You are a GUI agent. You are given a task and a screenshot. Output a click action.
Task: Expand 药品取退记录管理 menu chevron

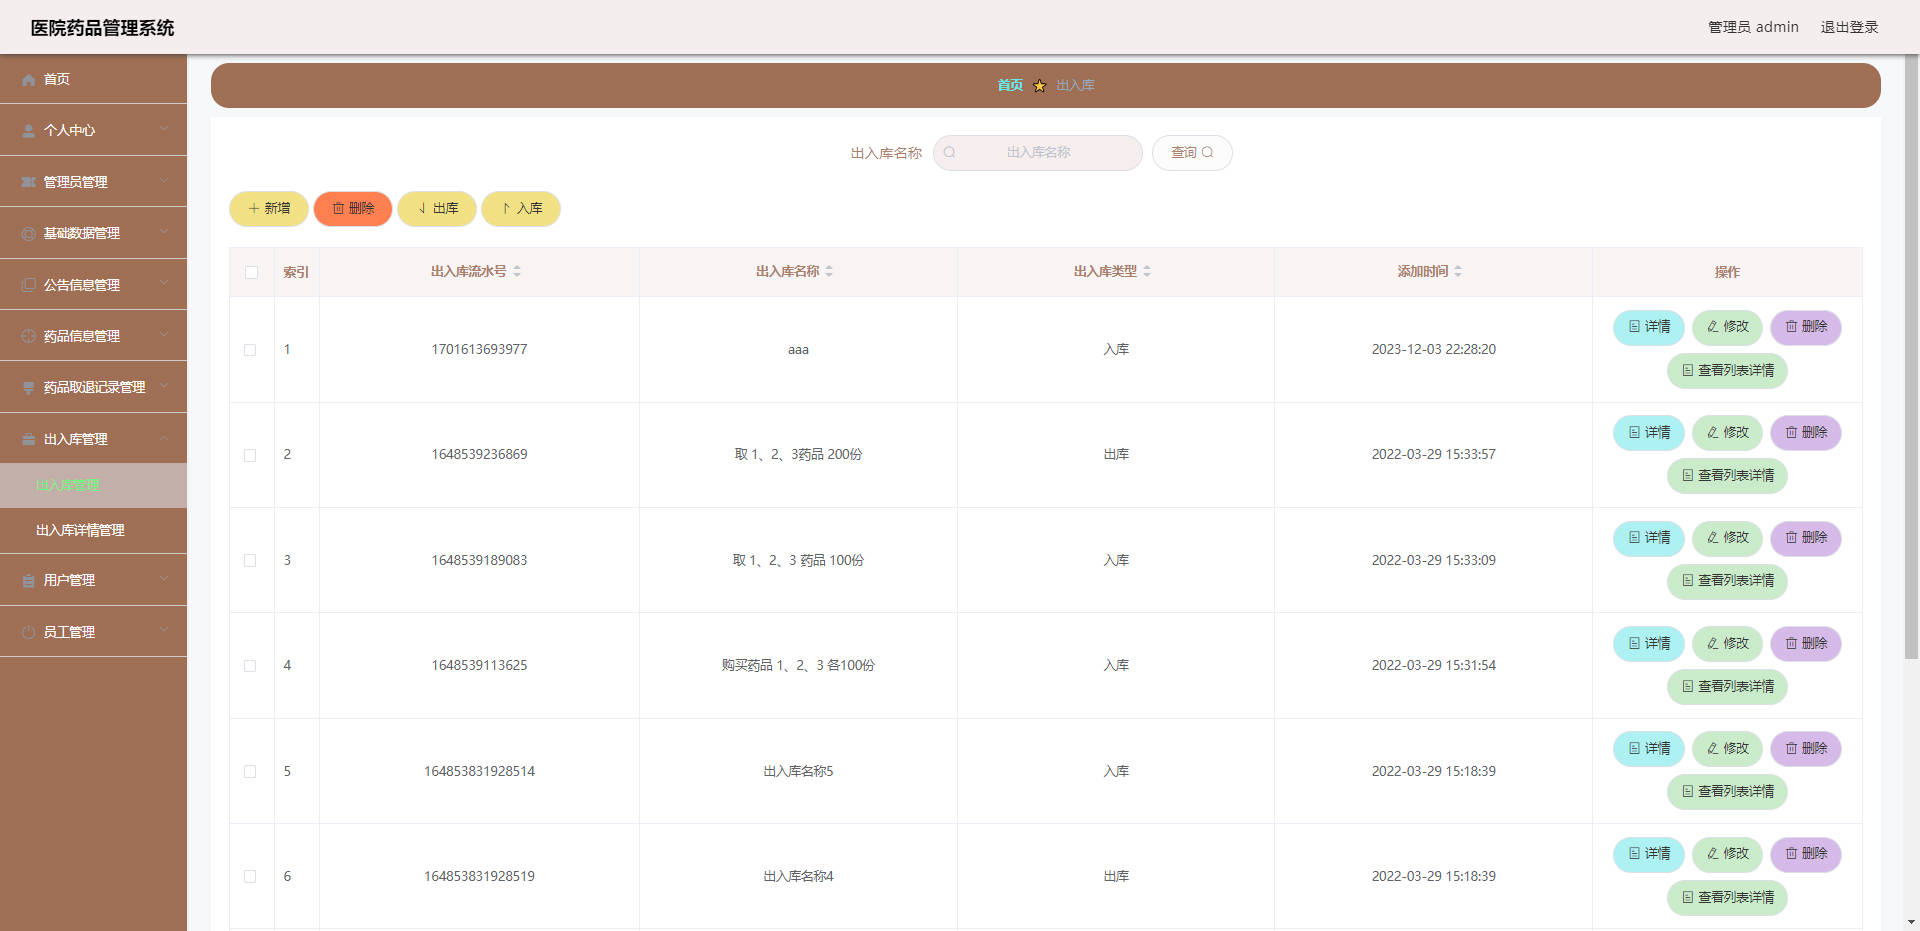click(164, 387)
